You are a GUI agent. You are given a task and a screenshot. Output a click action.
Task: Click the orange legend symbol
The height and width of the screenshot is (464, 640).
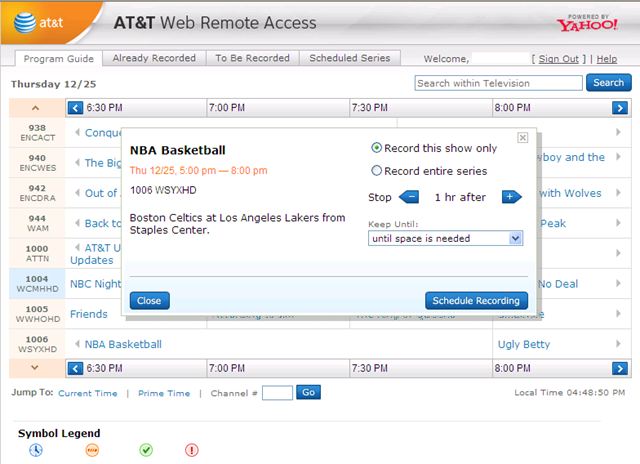pyautogui.click(x=92, y=450)
